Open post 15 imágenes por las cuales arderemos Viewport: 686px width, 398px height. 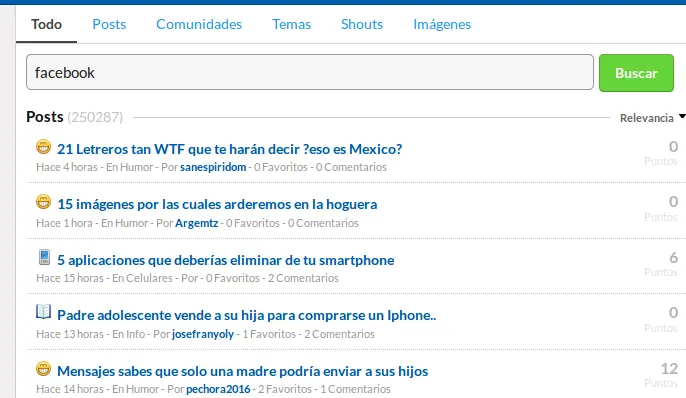[x=217, y=204]
